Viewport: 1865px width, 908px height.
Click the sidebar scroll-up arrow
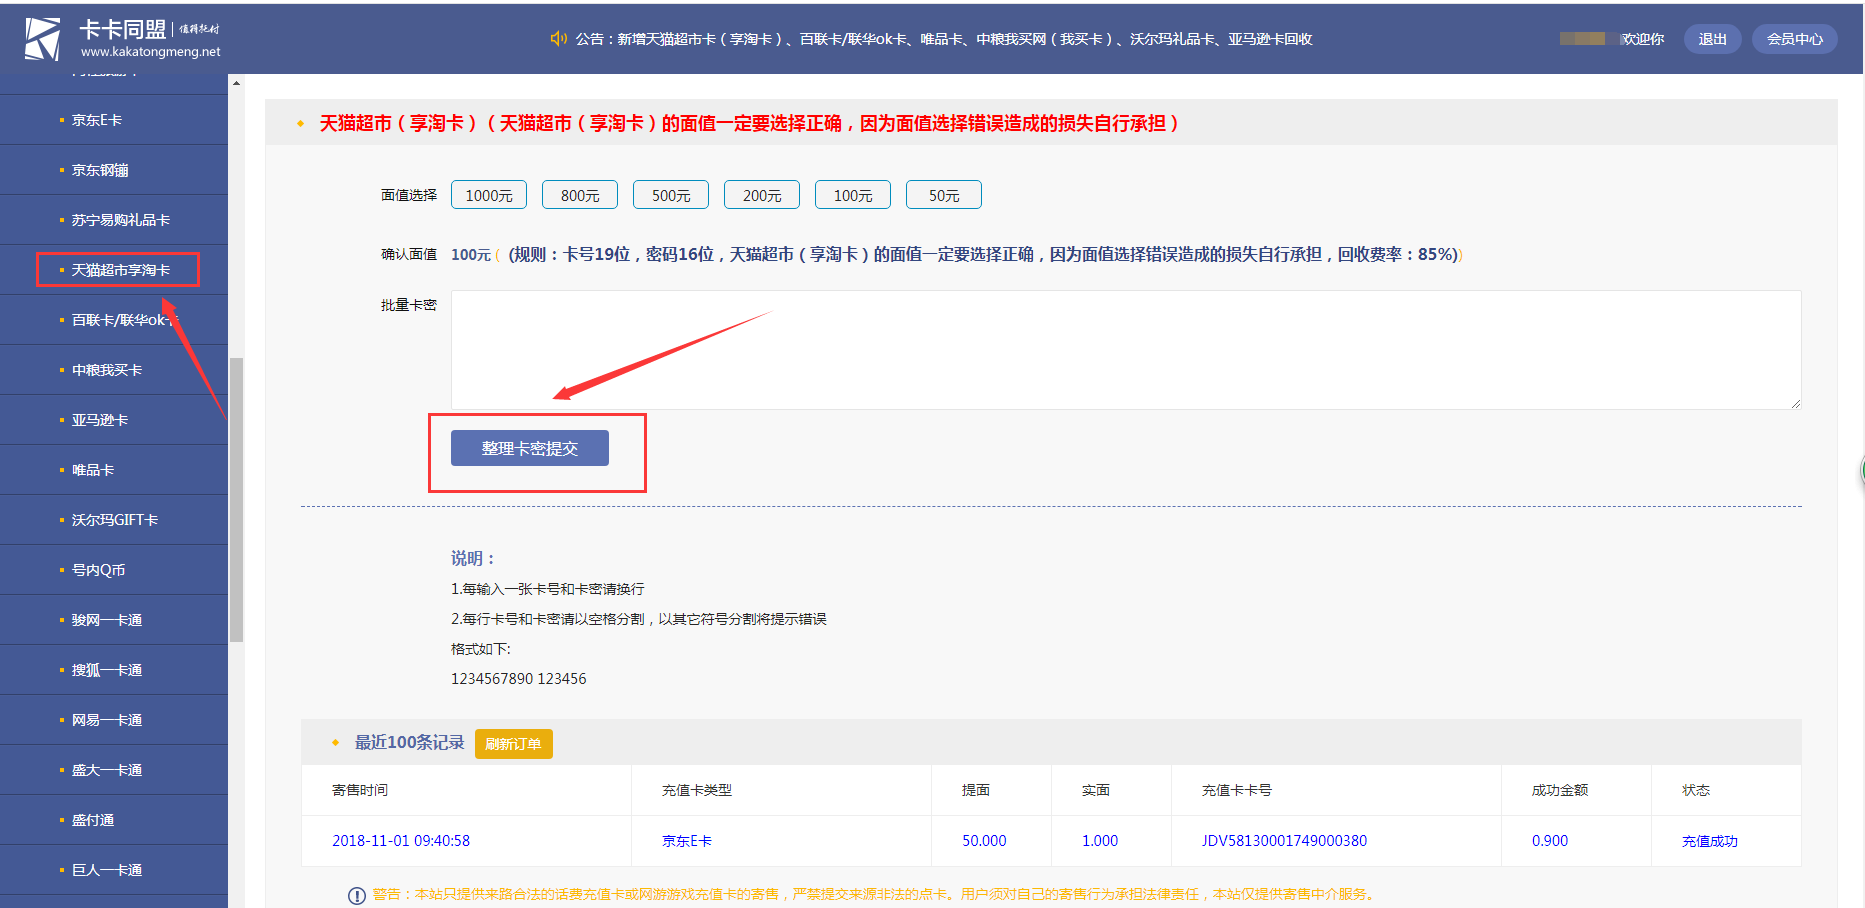click(236, 82)
